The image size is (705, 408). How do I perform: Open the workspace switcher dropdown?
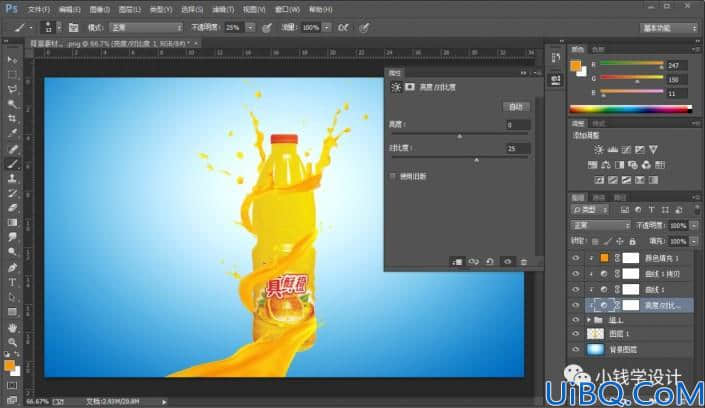[x=669, y=28]
